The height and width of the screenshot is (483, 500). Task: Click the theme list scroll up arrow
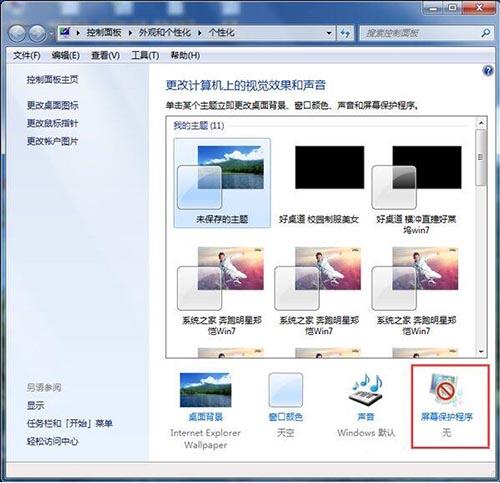(x=481, y=123)
